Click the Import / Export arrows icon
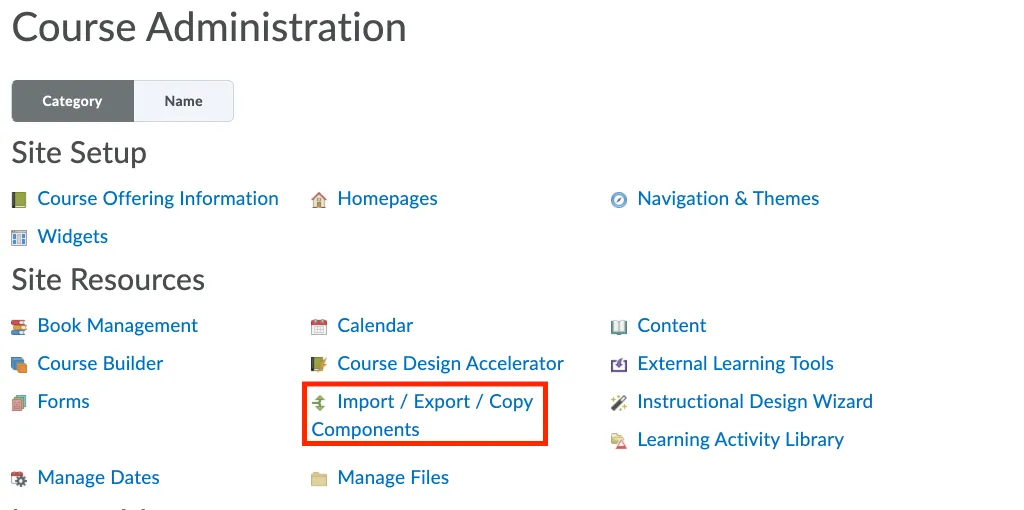Screen dimensions: 1024x510 pyautogui.click(x=319, y=402)
